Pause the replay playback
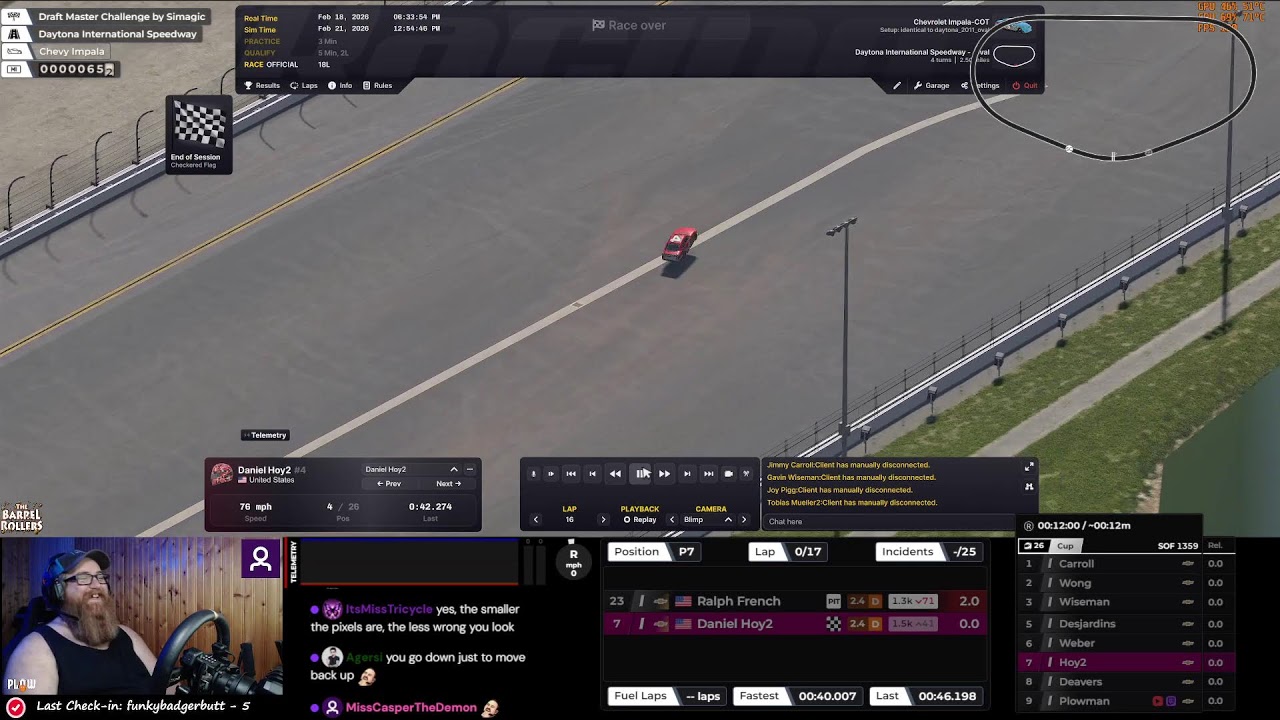 pyautogui.click(x=641, y=474)
